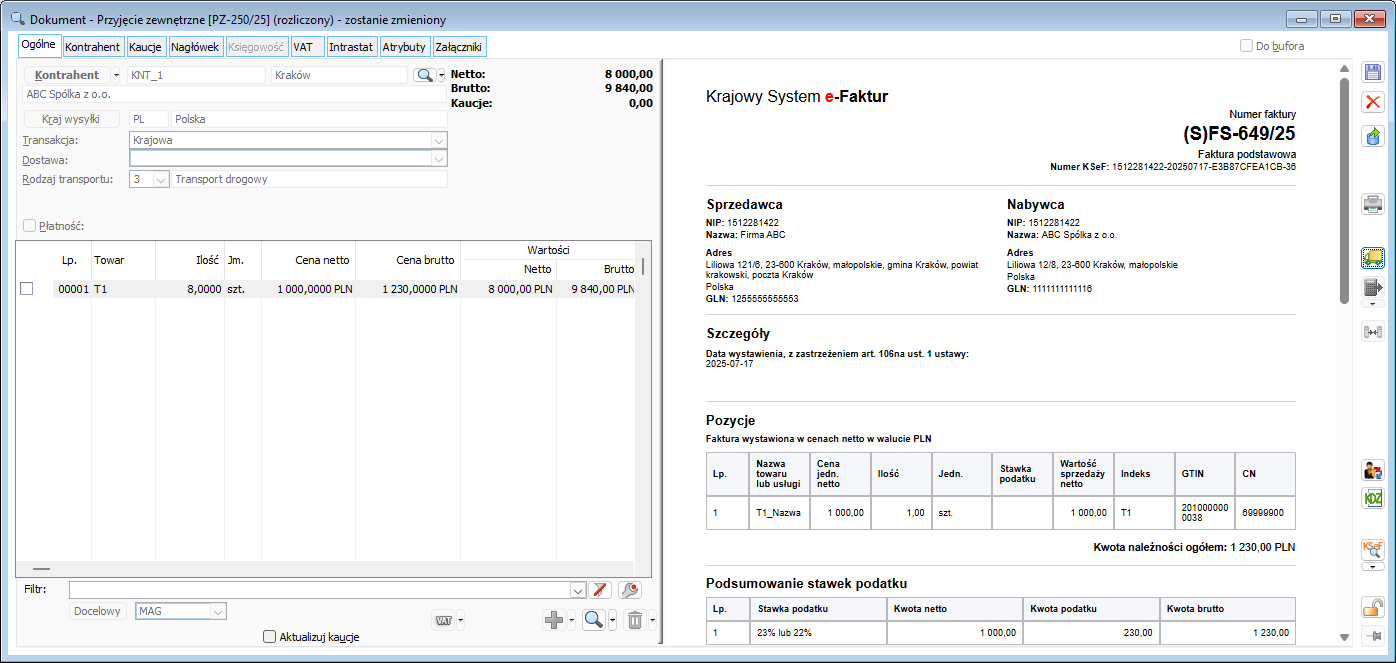Open the KSeF preview icon

click(1373, 549)
